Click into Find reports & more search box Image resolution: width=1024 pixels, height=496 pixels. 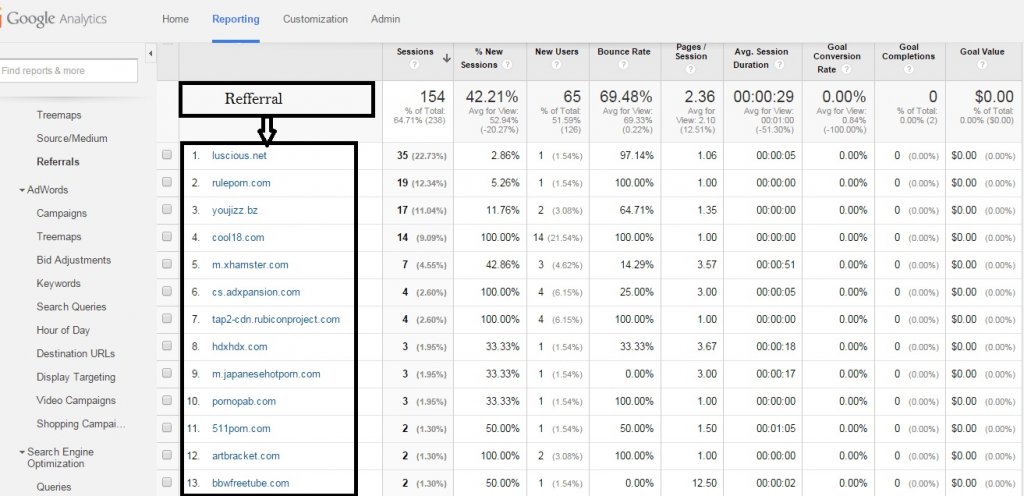[x=68, y=70]
